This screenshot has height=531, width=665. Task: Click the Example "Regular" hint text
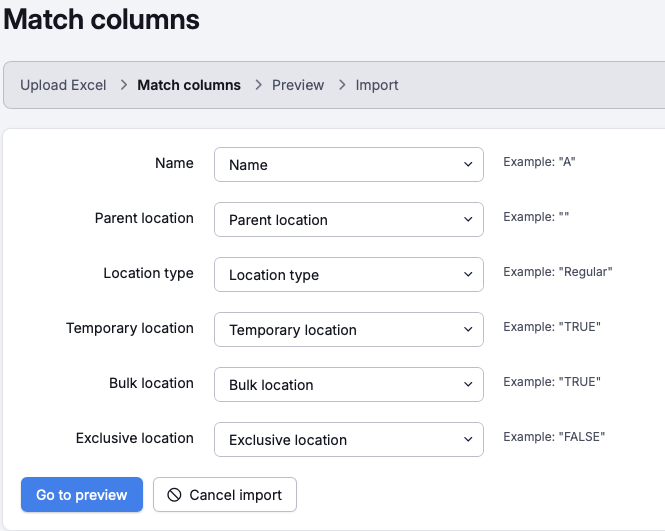click(x=557, y=272)
